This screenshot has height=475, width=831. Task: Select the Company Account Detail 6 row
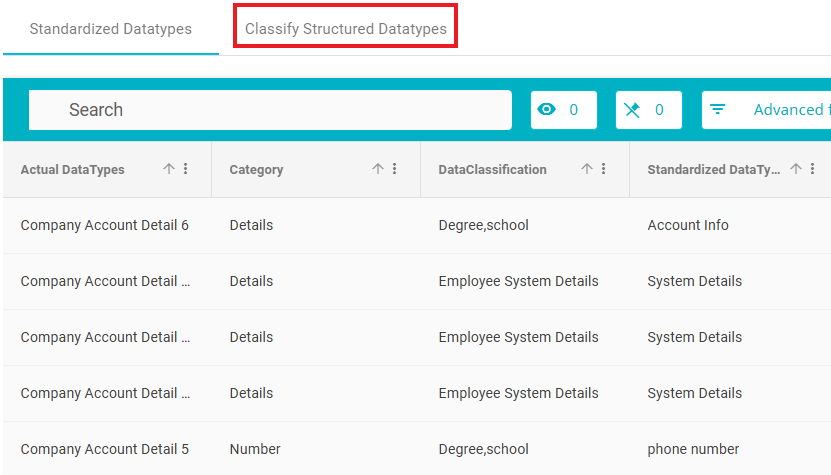point(417,225)
